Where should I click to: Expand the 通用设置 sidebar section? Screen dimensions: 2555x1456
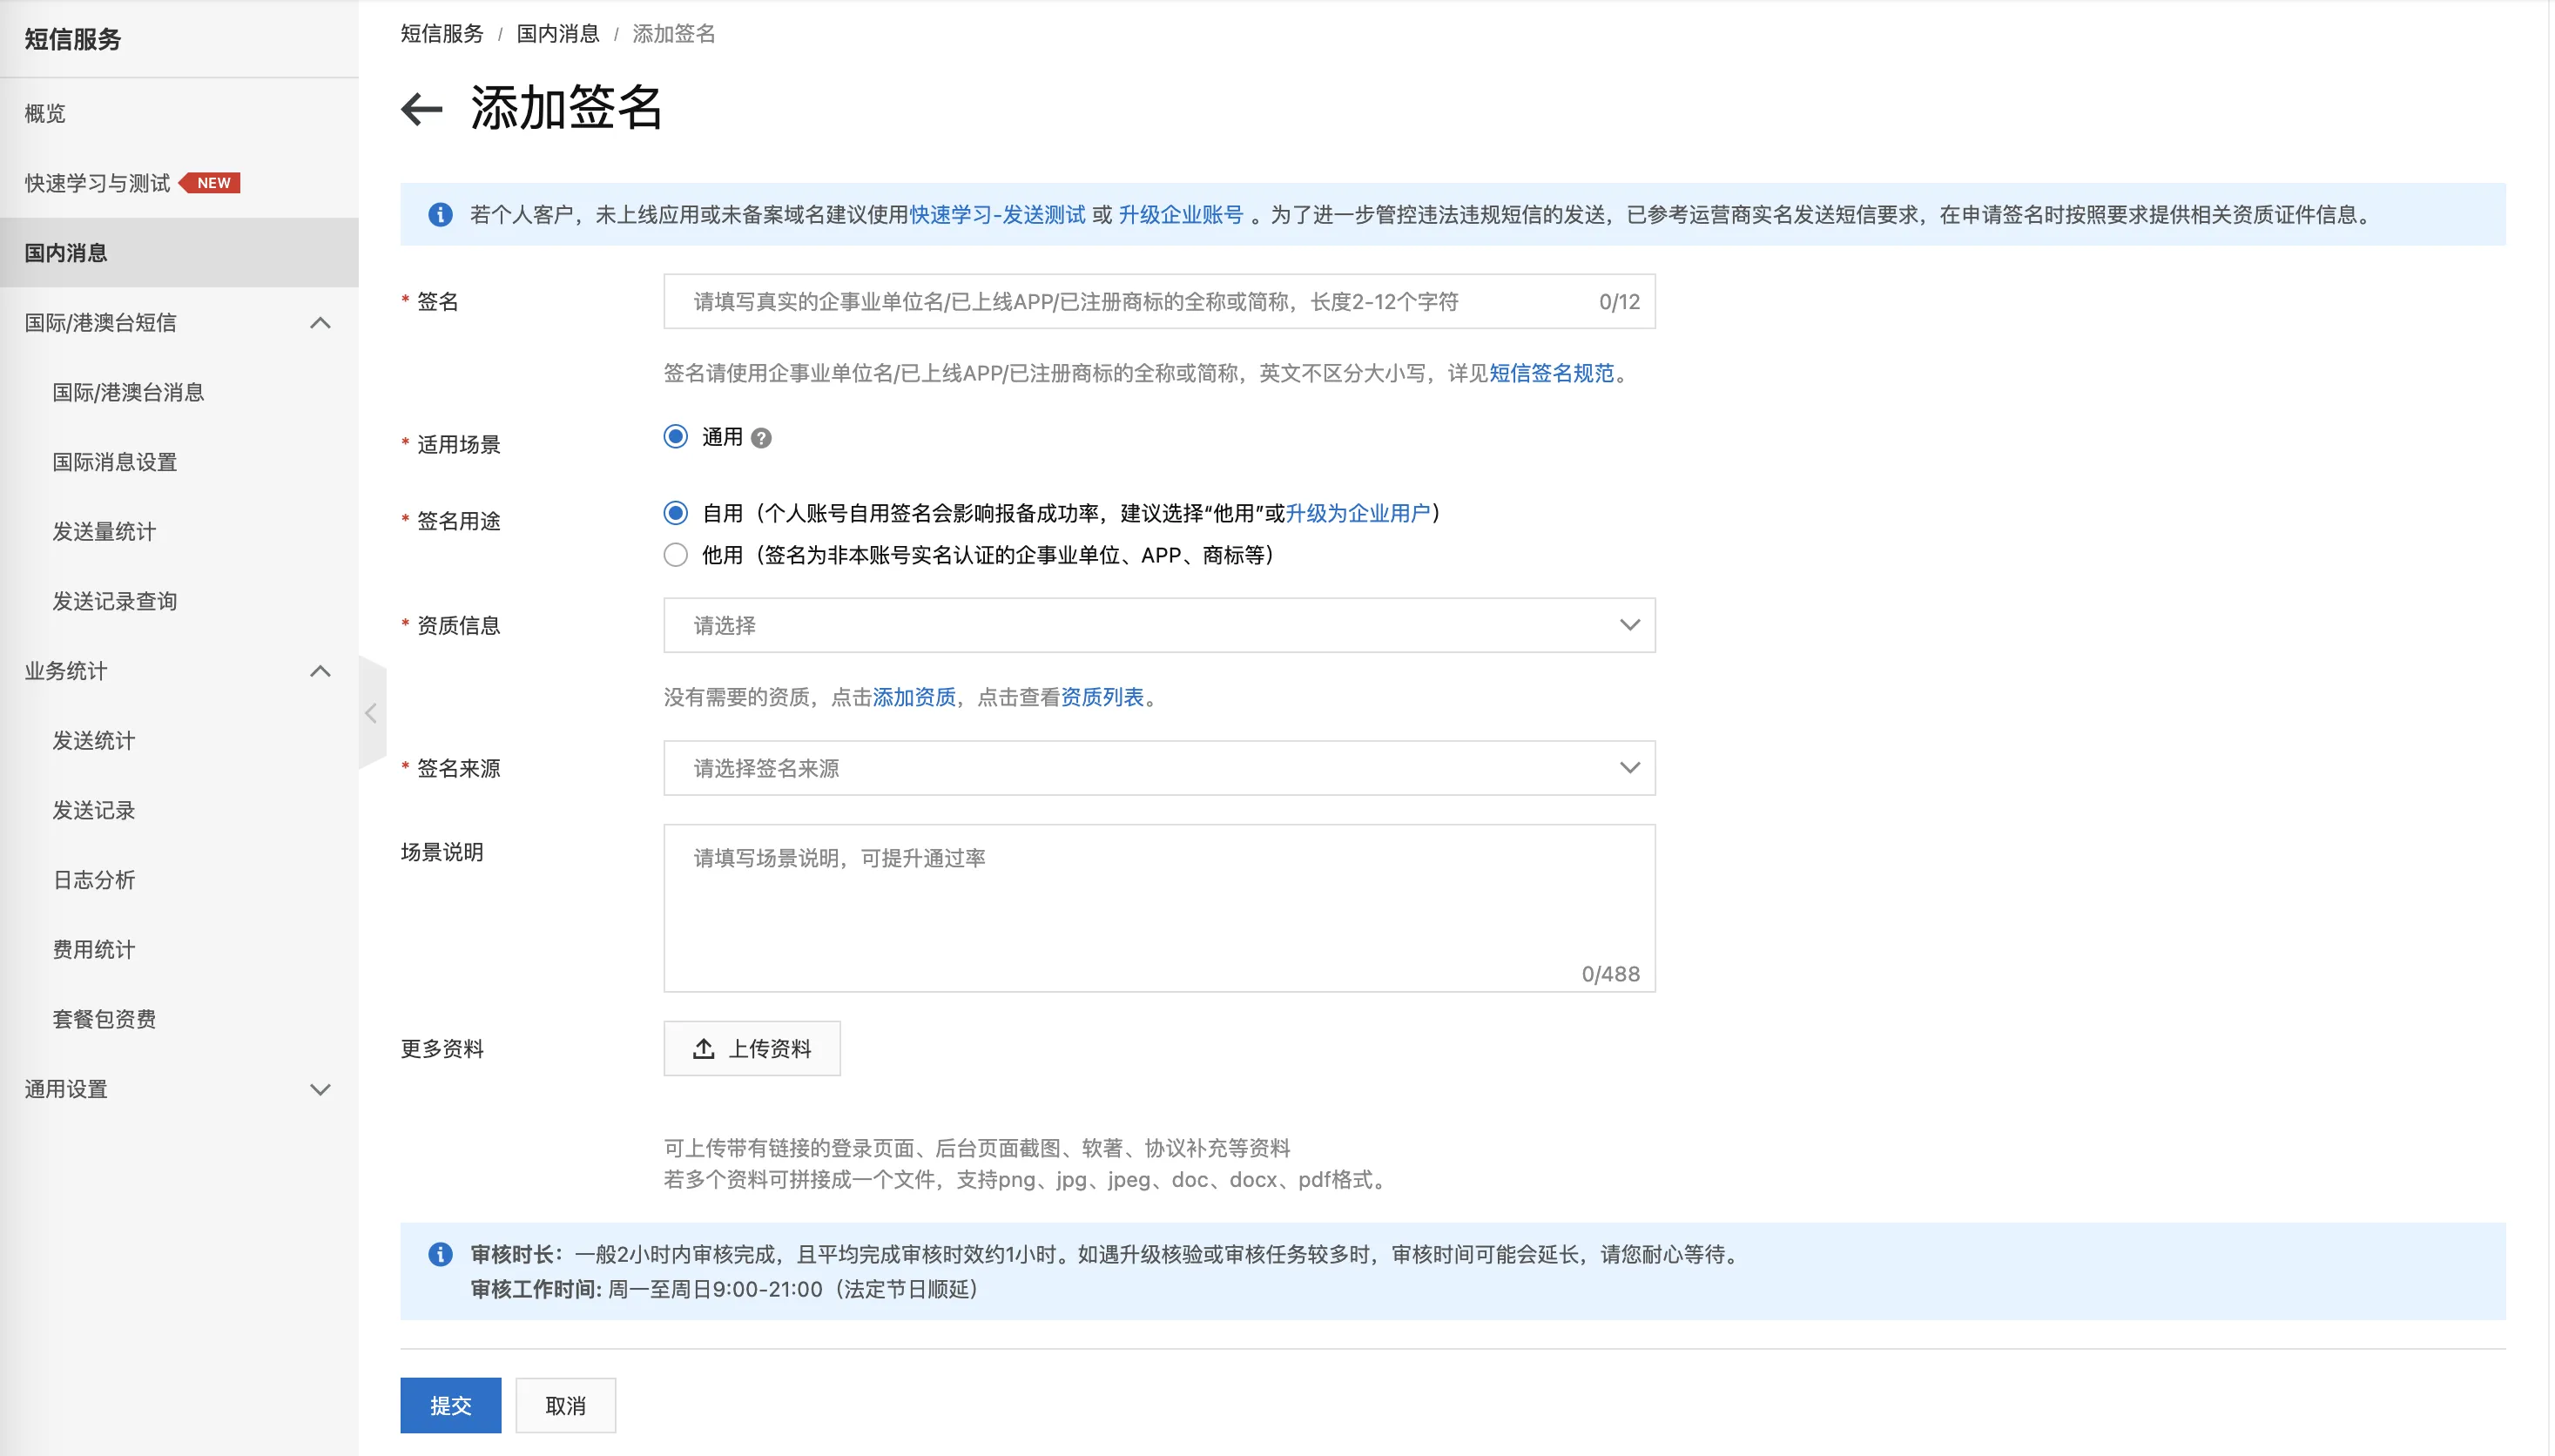tap(320, 1089)
